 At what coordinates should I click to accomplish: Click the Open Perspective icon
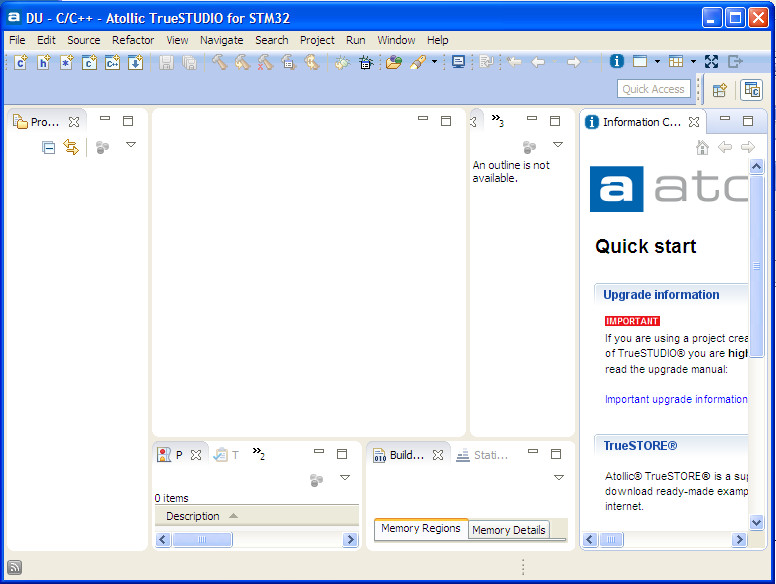[x=720, y=90]
